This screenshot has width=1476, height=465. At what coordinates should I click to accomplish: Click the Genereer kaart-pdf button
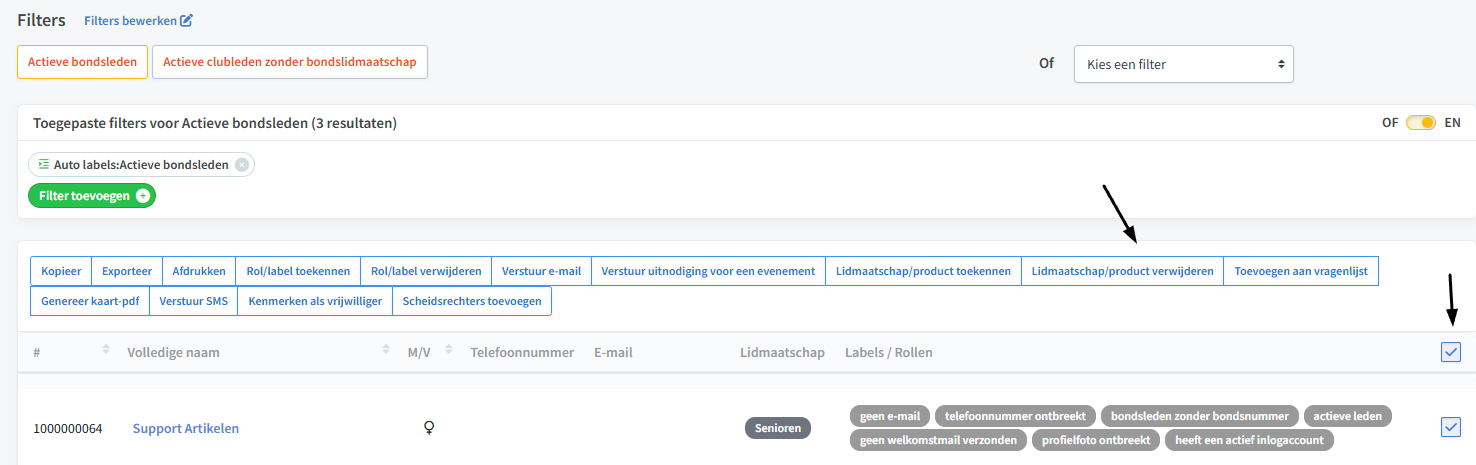coord(90,301)
